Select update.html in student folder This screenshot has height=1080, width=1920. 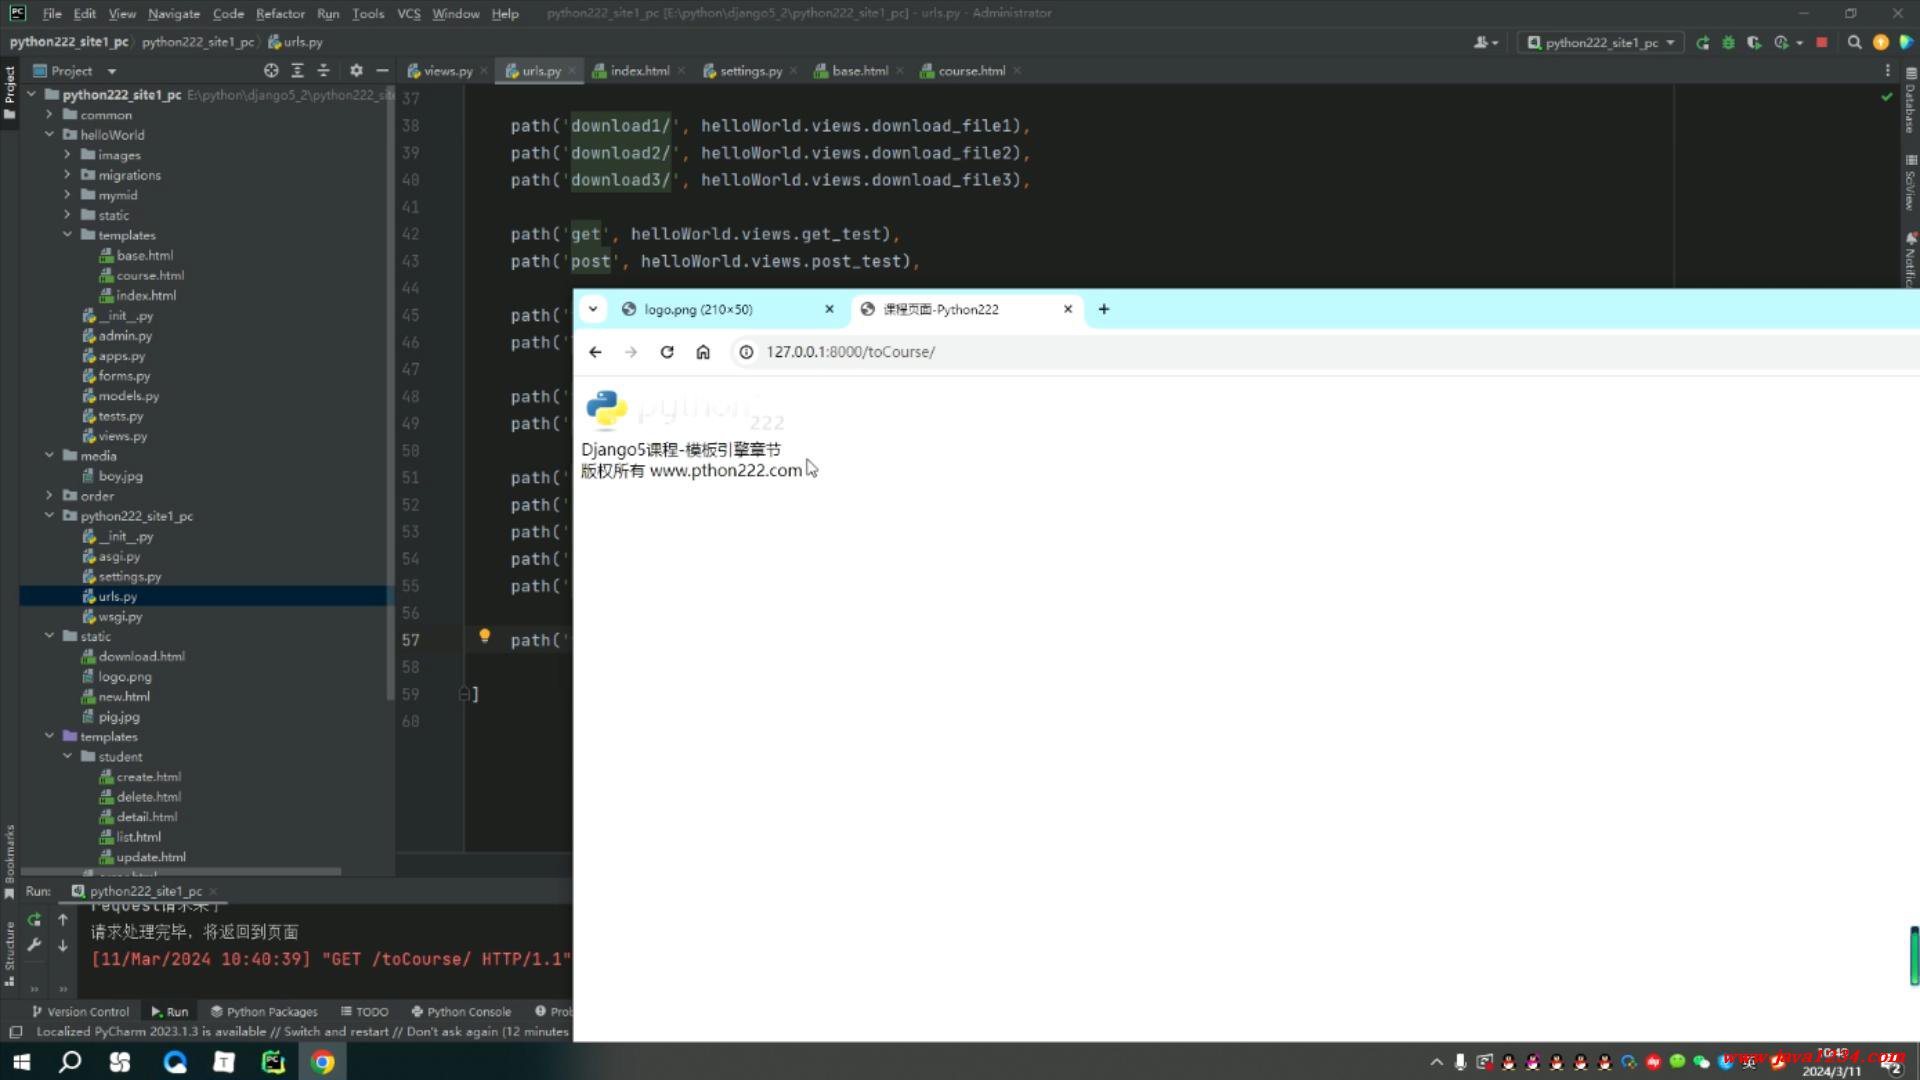[x=150, y=857]
